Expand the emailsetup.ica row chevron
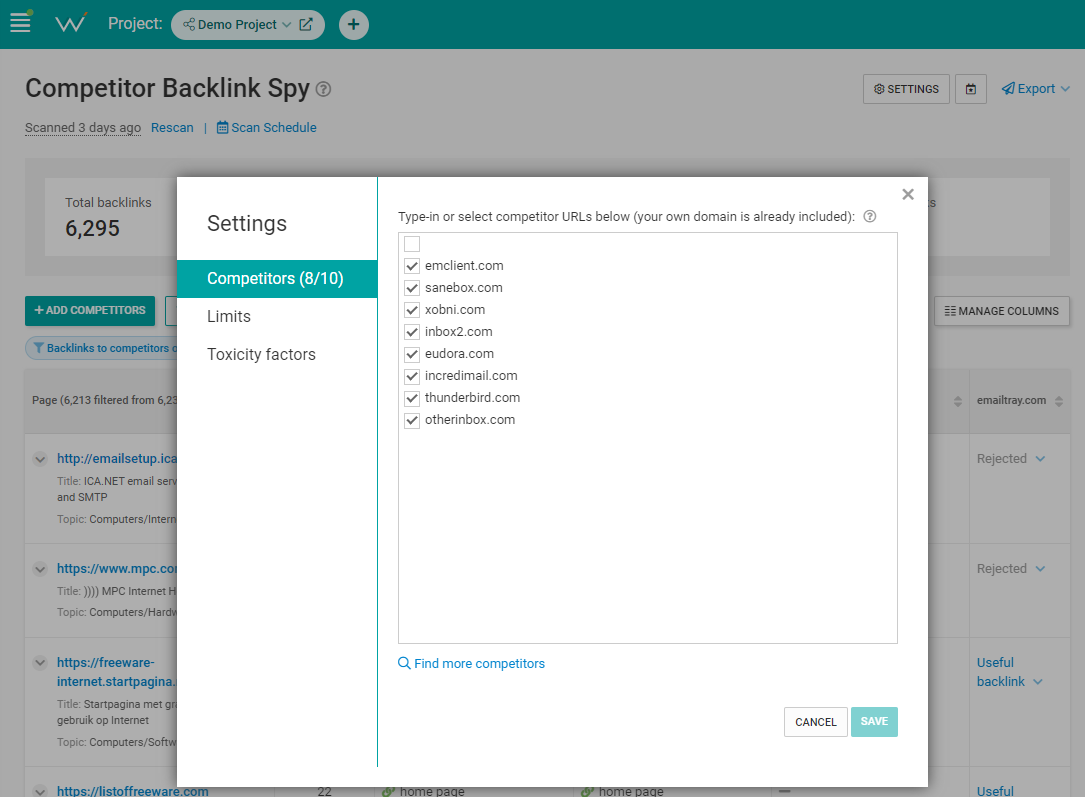This screenshot has height=797, width=1085. coord(40,459)
